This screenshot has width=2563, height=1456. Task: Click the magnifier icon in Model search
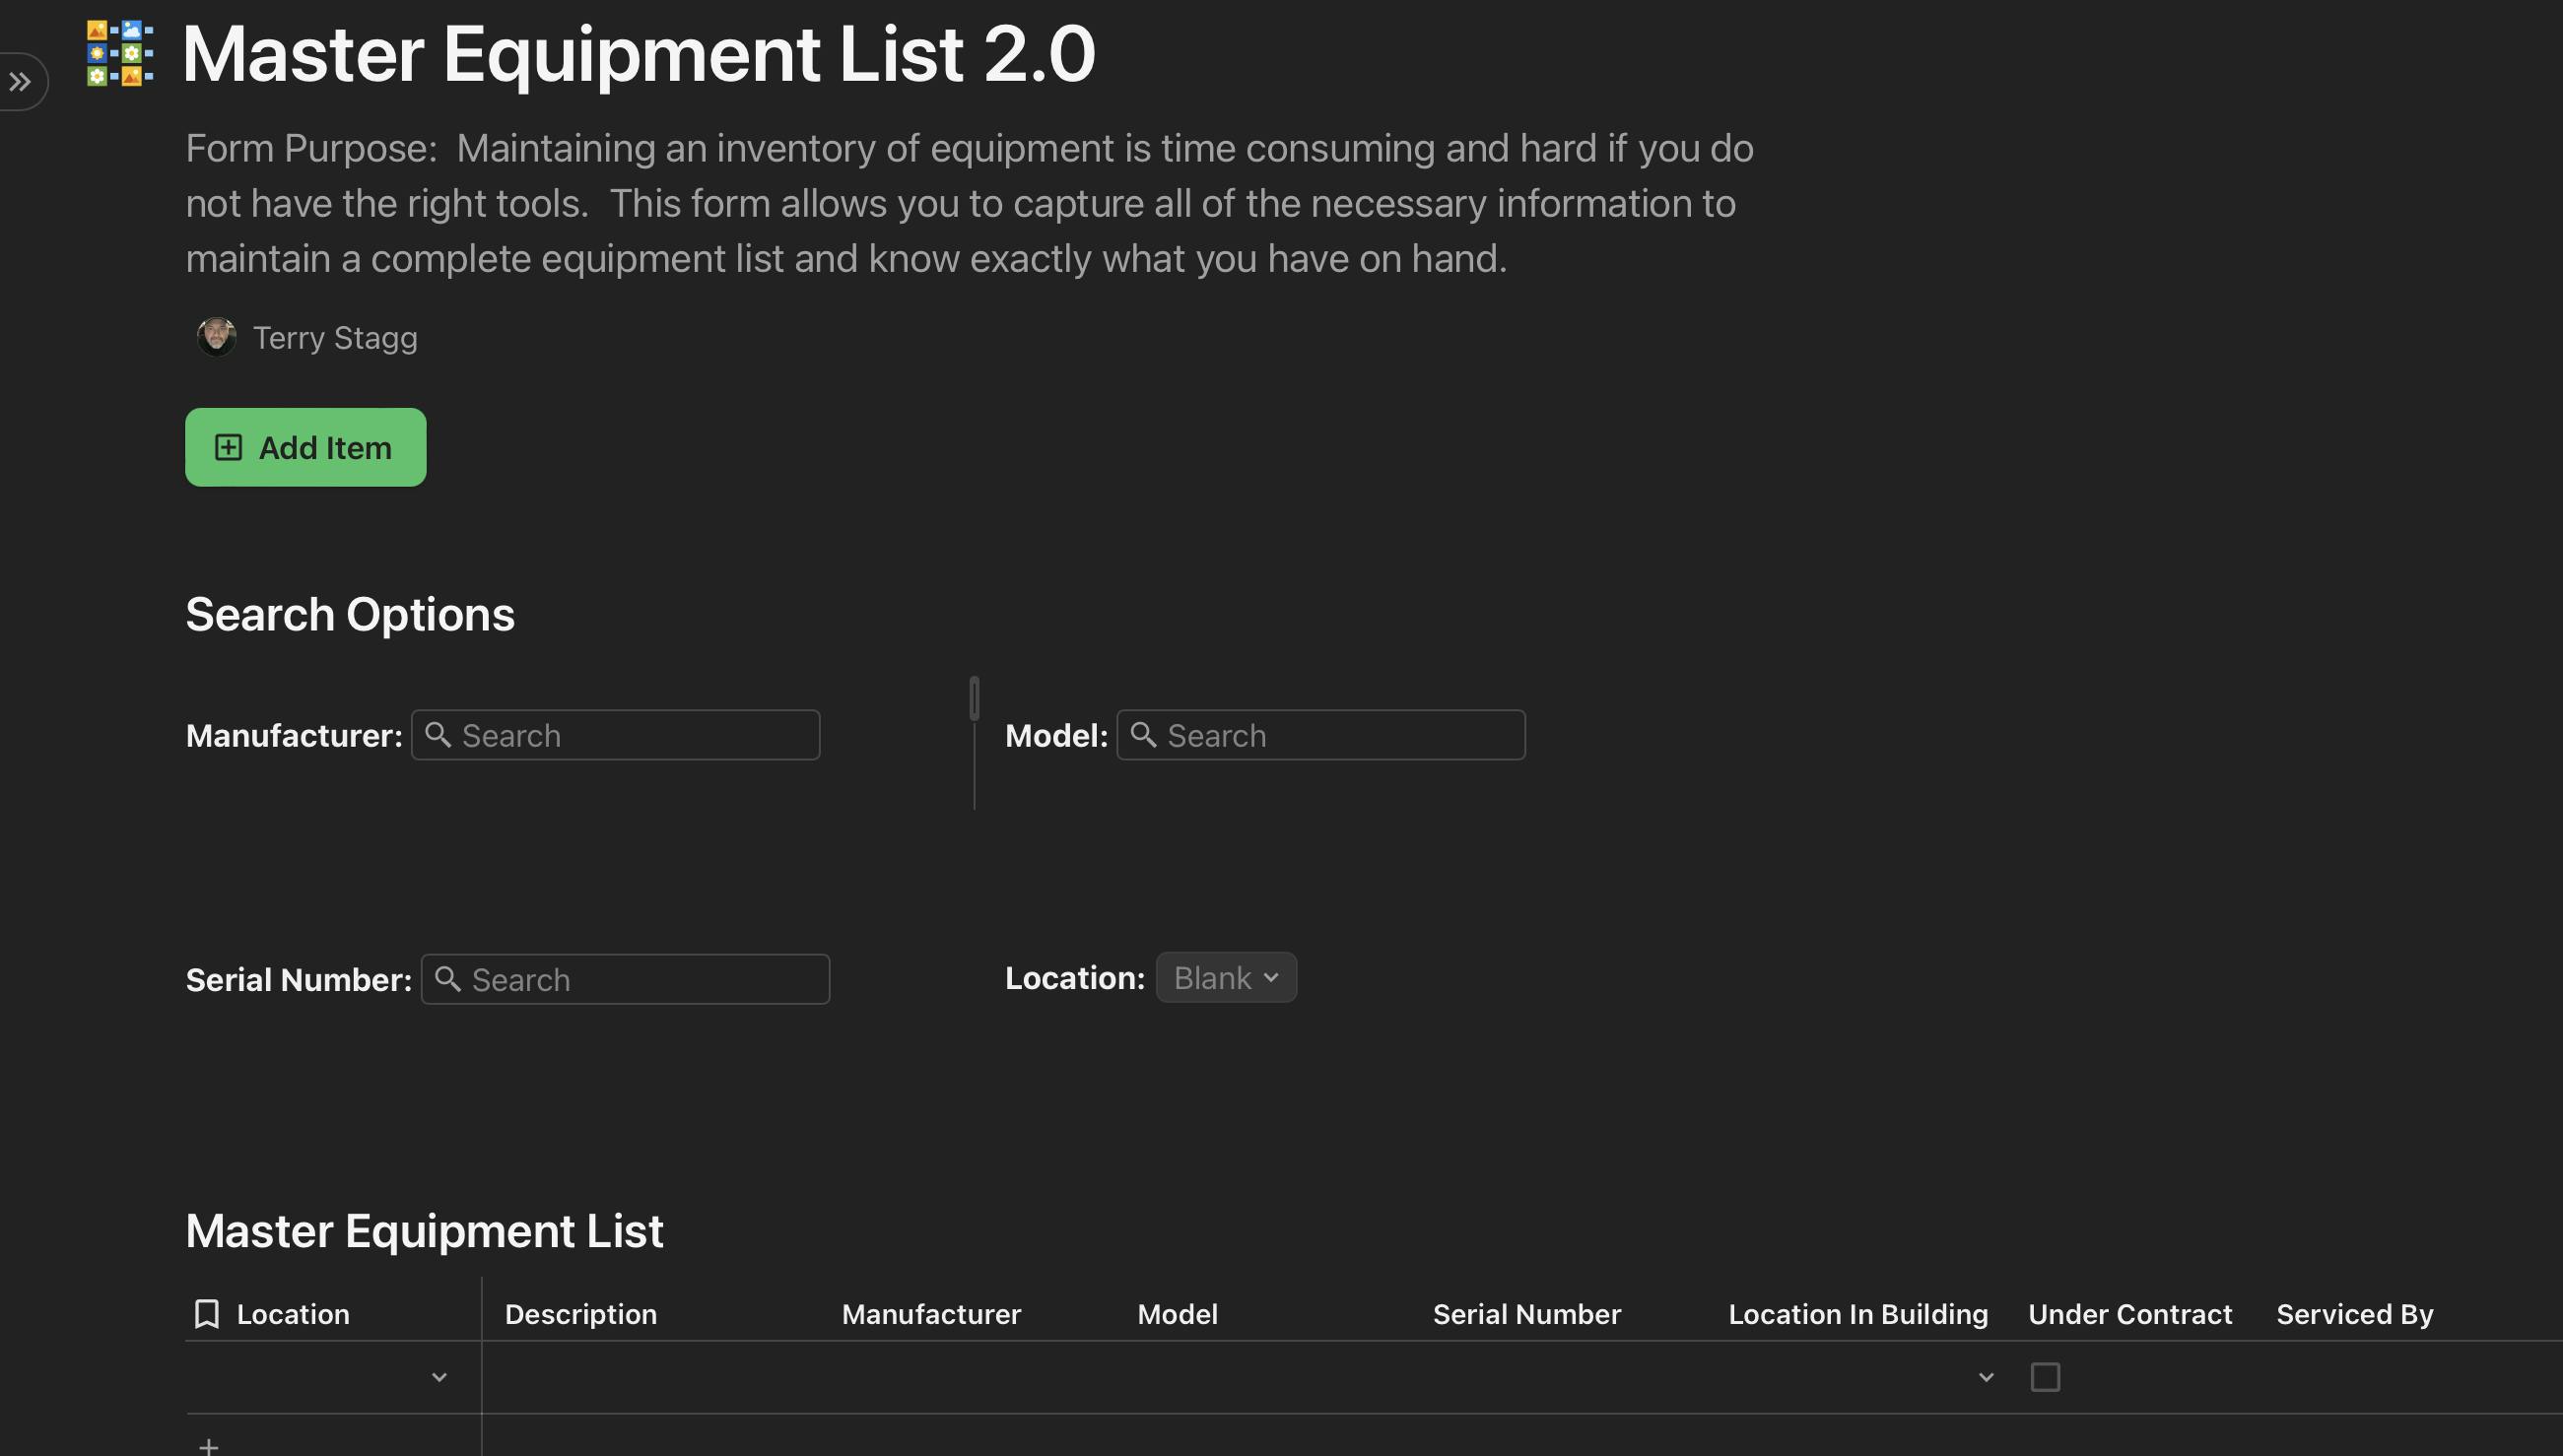pos(1143,735)
